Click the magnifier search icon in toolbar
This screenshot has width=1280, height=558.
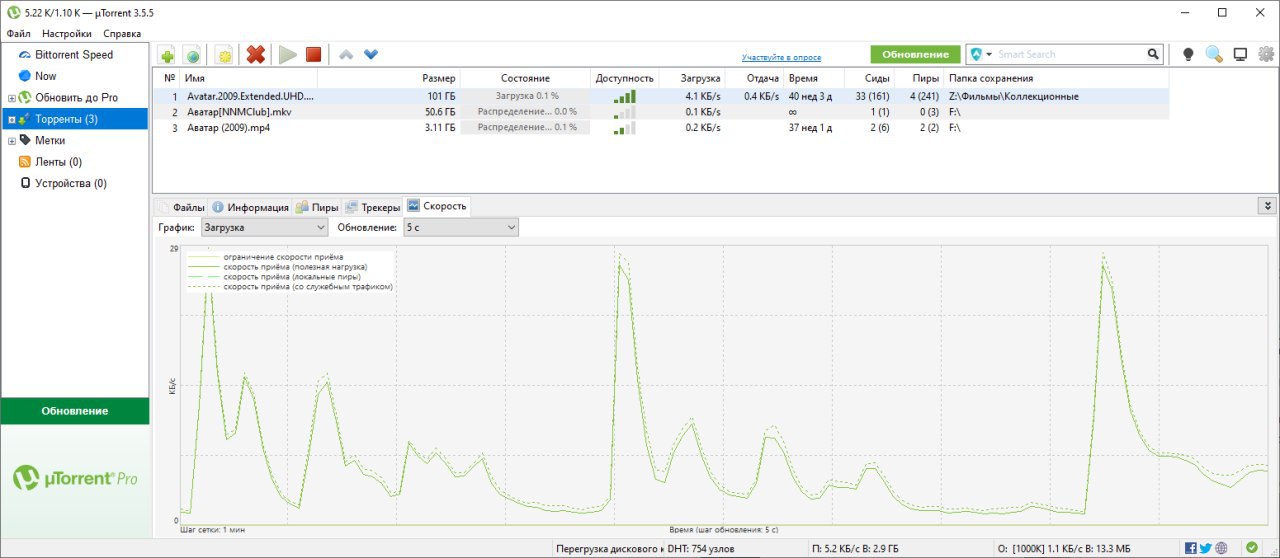[x=1214, y=55]
